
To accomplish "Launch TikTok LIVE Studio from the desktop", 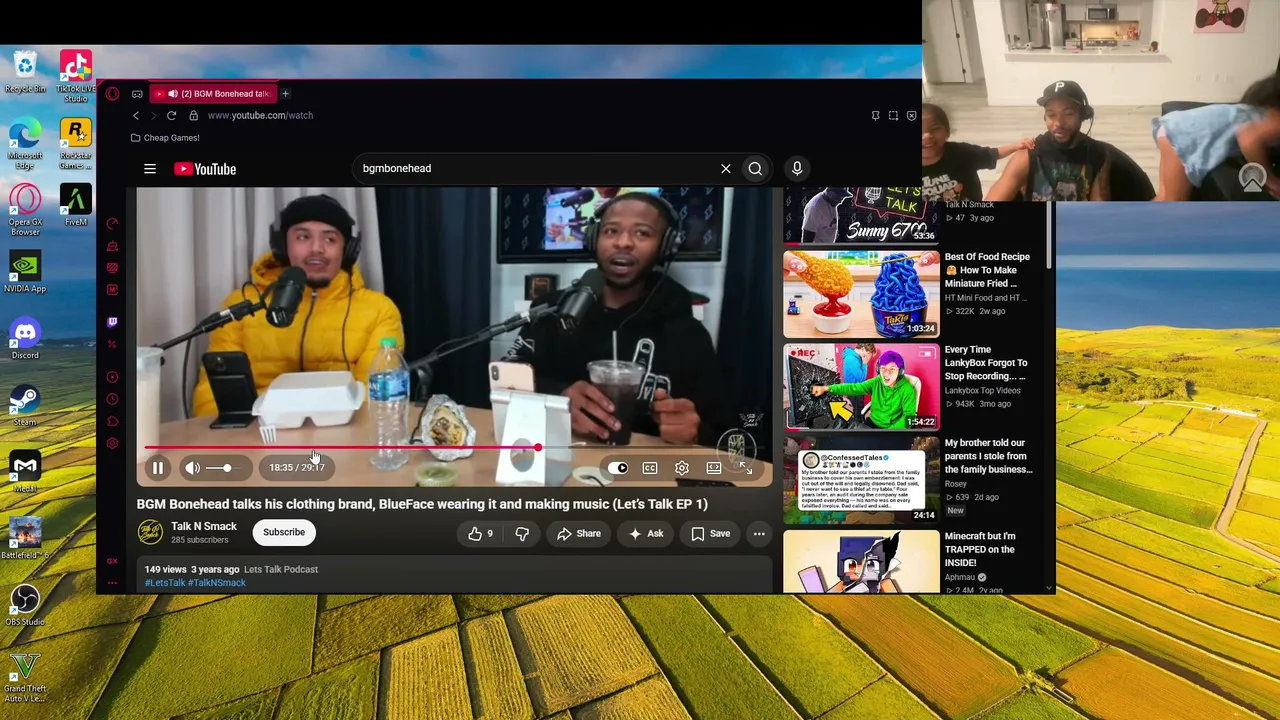I will coord(76,77).
